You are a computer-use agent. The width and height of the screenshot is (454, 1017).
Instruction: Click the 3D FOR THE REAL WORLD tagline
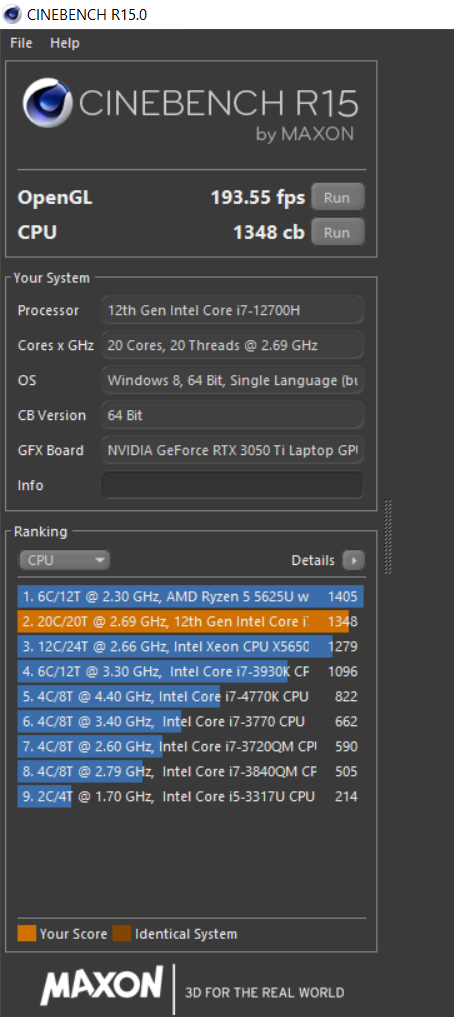[265, 992]
